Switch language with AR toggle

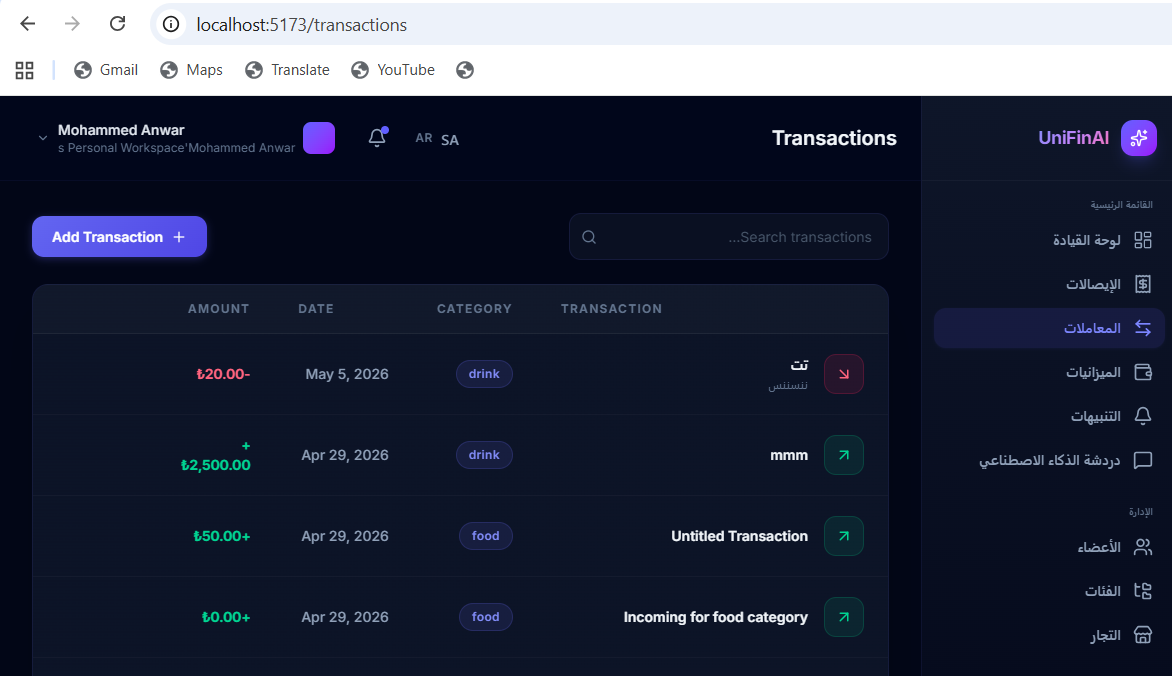(x=424, y=138)
